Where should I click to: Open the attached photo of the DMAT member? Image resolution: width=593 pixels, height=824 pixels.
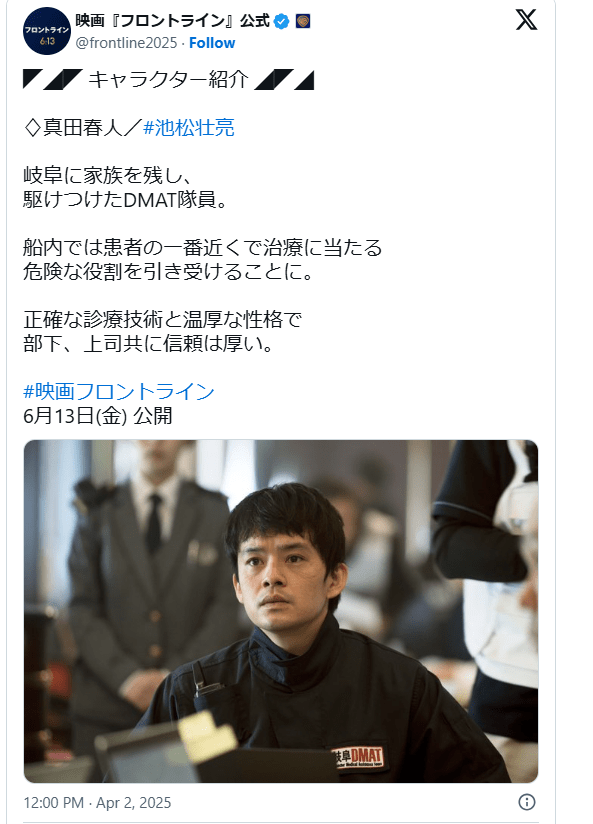tap(281, 611)
